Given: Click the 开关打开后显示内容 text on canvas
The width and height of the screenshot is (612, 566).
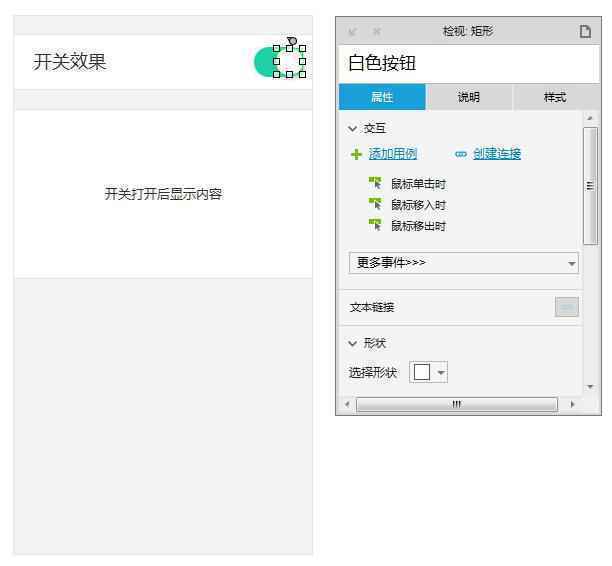Looking at the screenshot, I should tap(163, 194).
